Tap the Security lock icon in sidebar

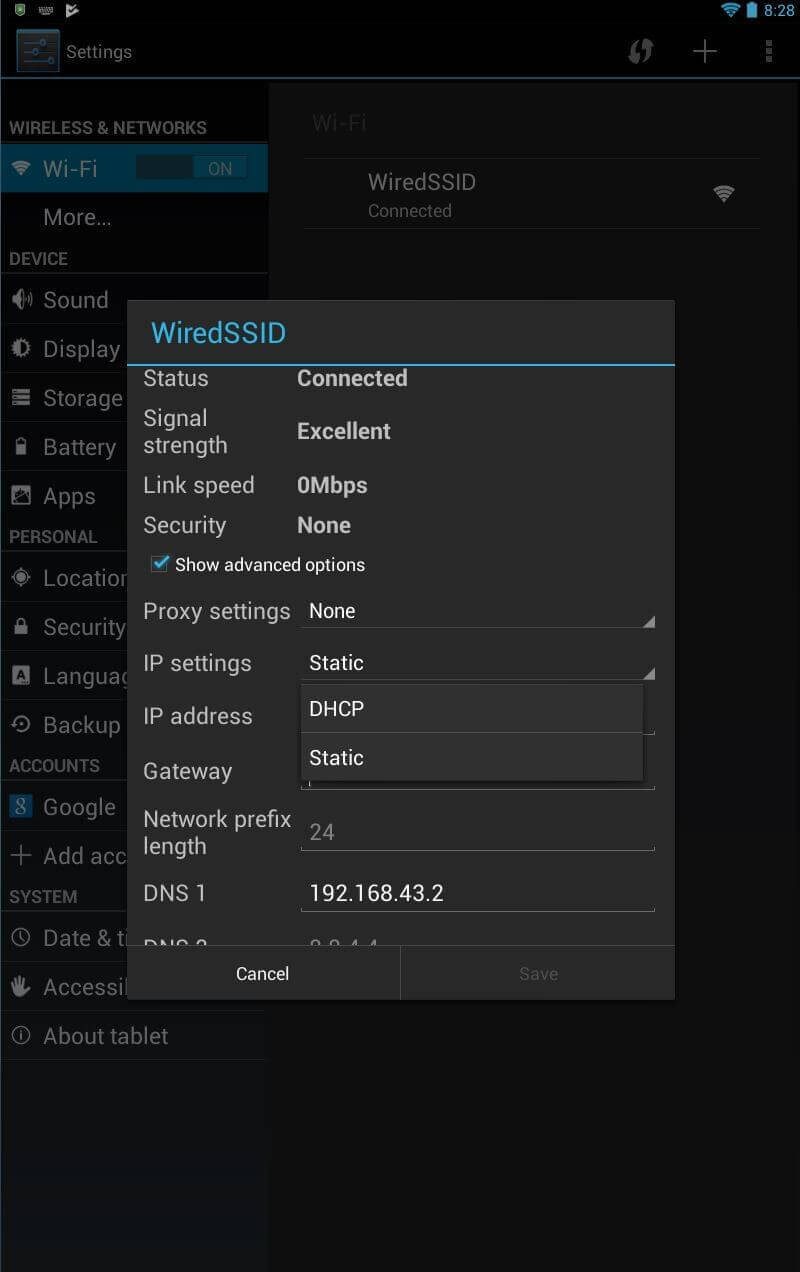(x=21, y=626)
